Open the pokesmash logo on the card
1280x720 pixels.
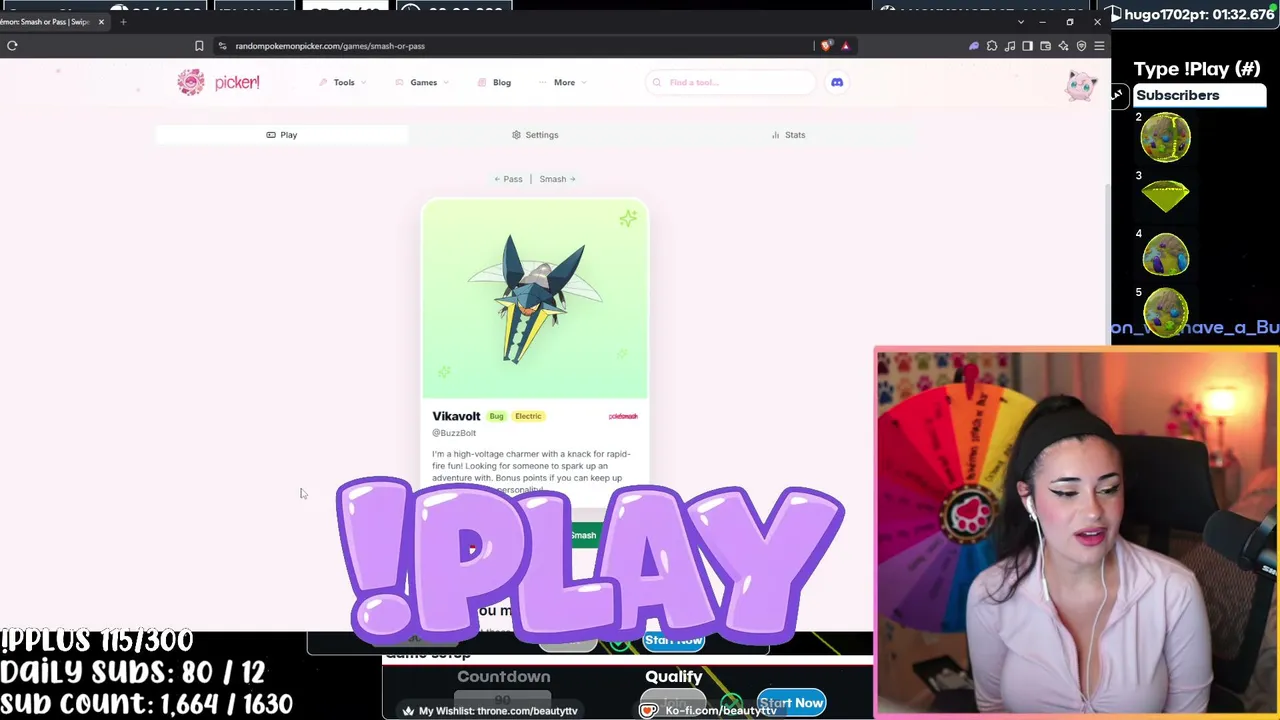click(x=623, y=416)
